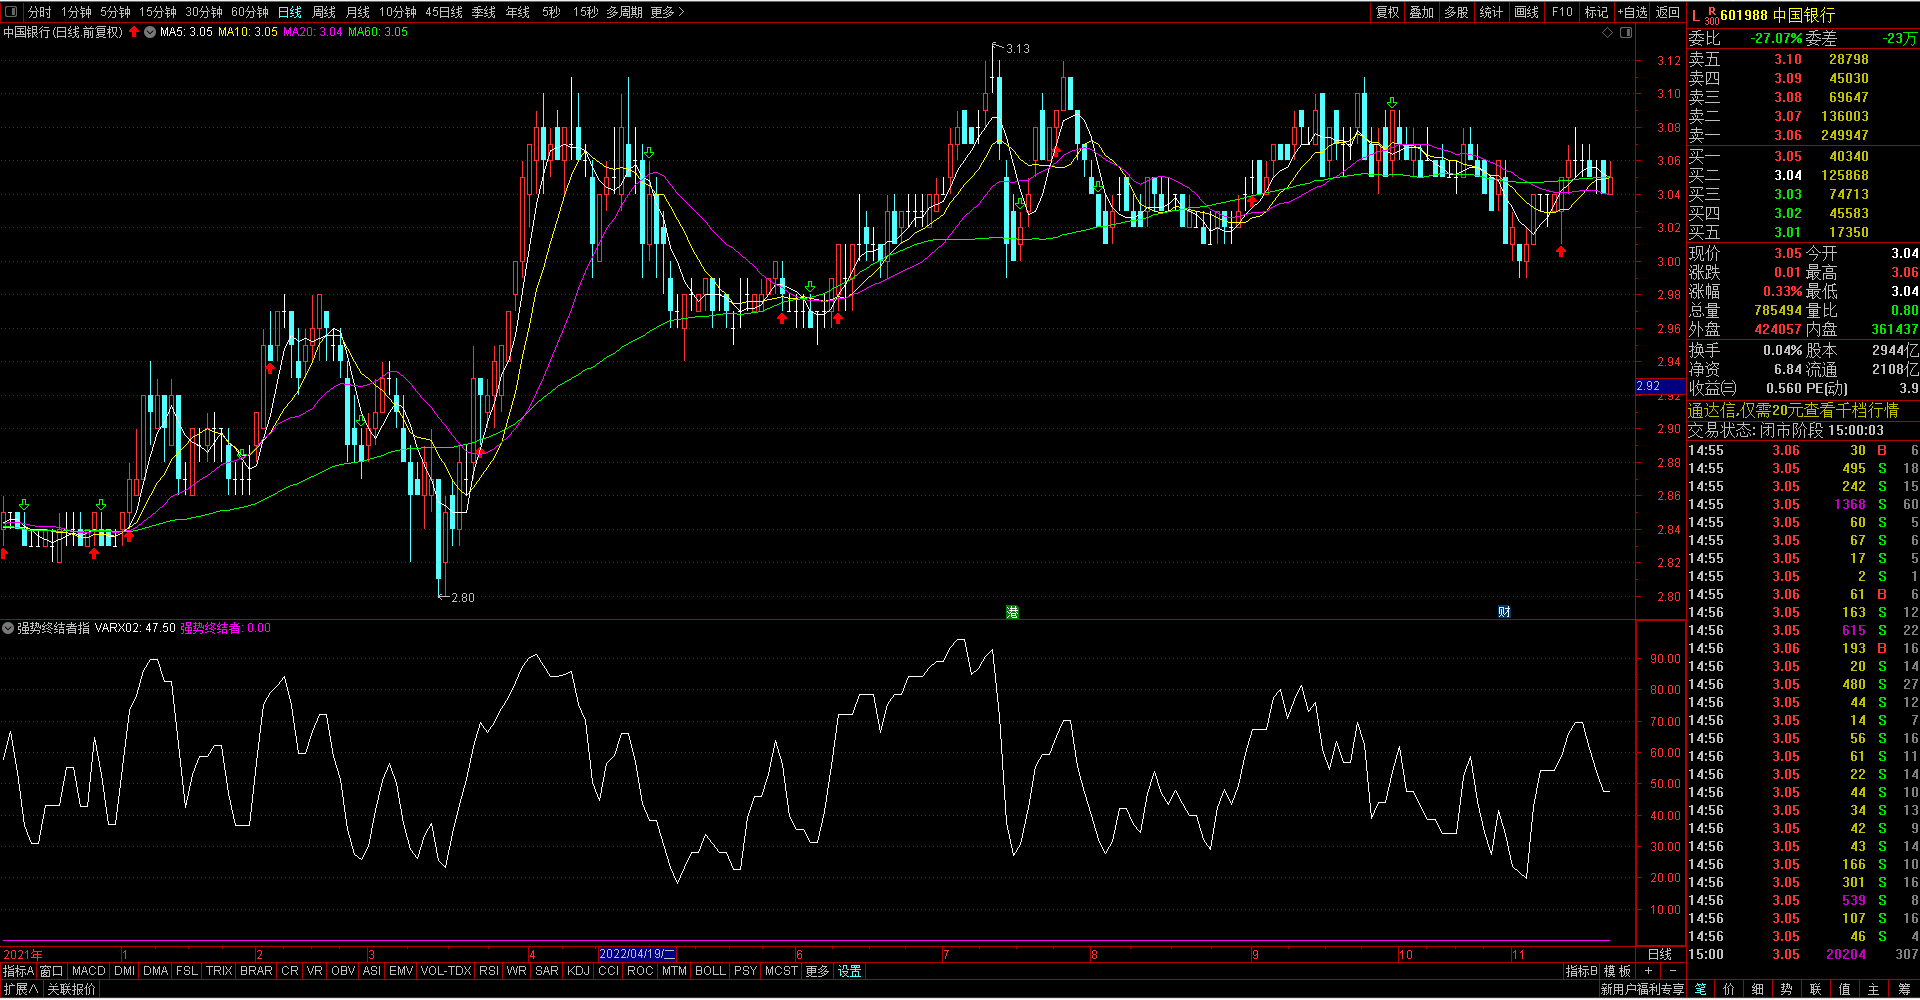The height and width of the screenshot is (1000, 1920).
Task: Select the 5分钟 period
Action: [x=115, y=12]
